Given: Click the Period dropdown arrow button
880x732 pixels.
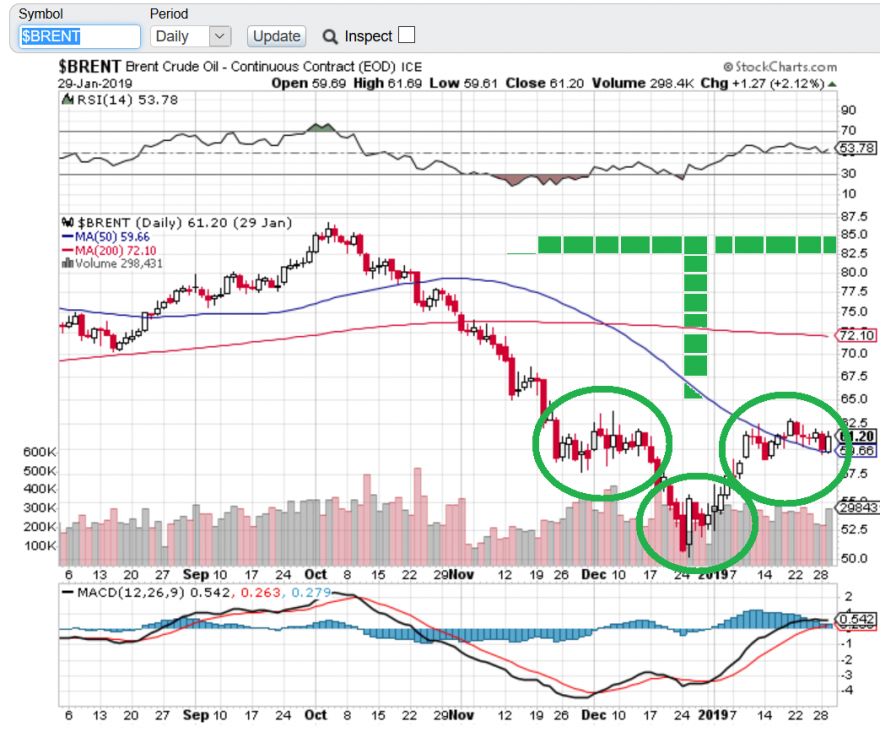Looking at the screenshot, I should 220,36.
